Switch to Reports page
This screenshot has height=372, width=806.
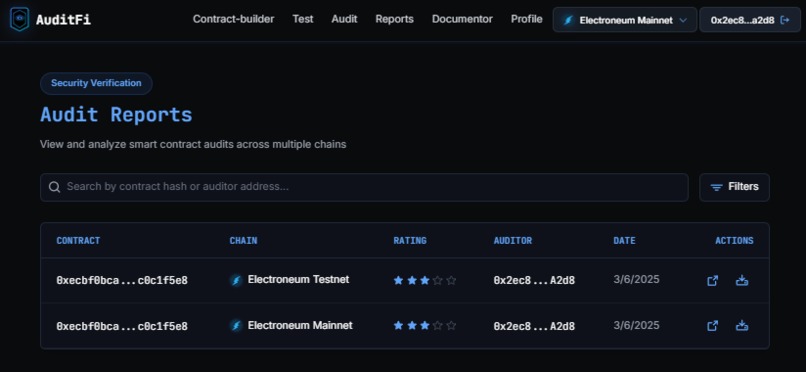[x=394, y=19]
